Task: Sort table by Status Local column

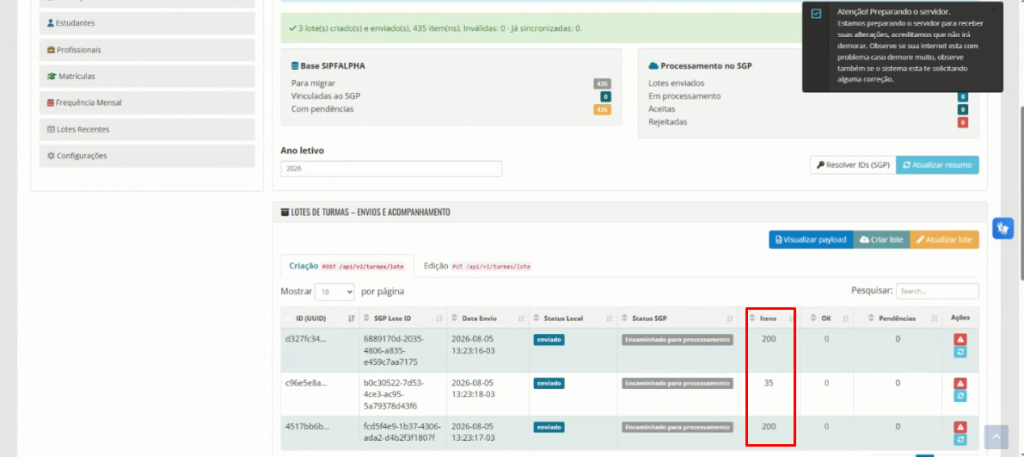Action: click(x=573, y=319)
